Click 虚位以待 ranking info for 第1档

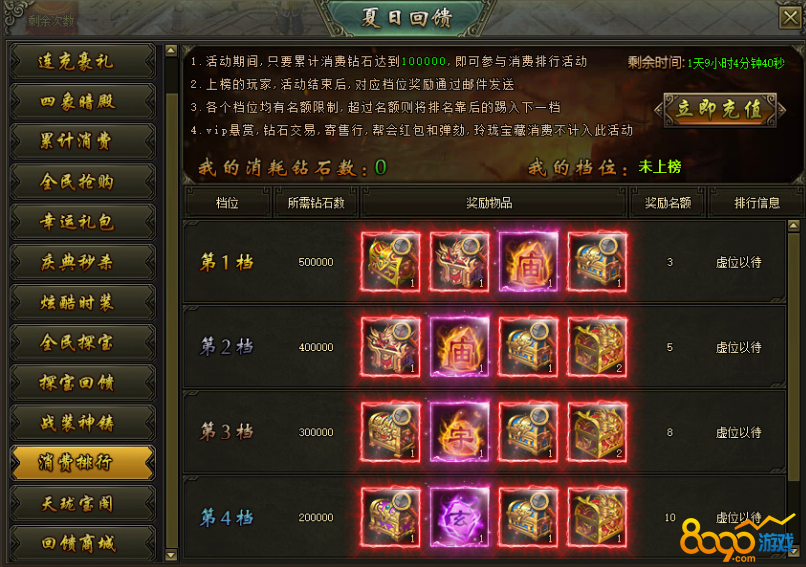(x=739, y=262)
